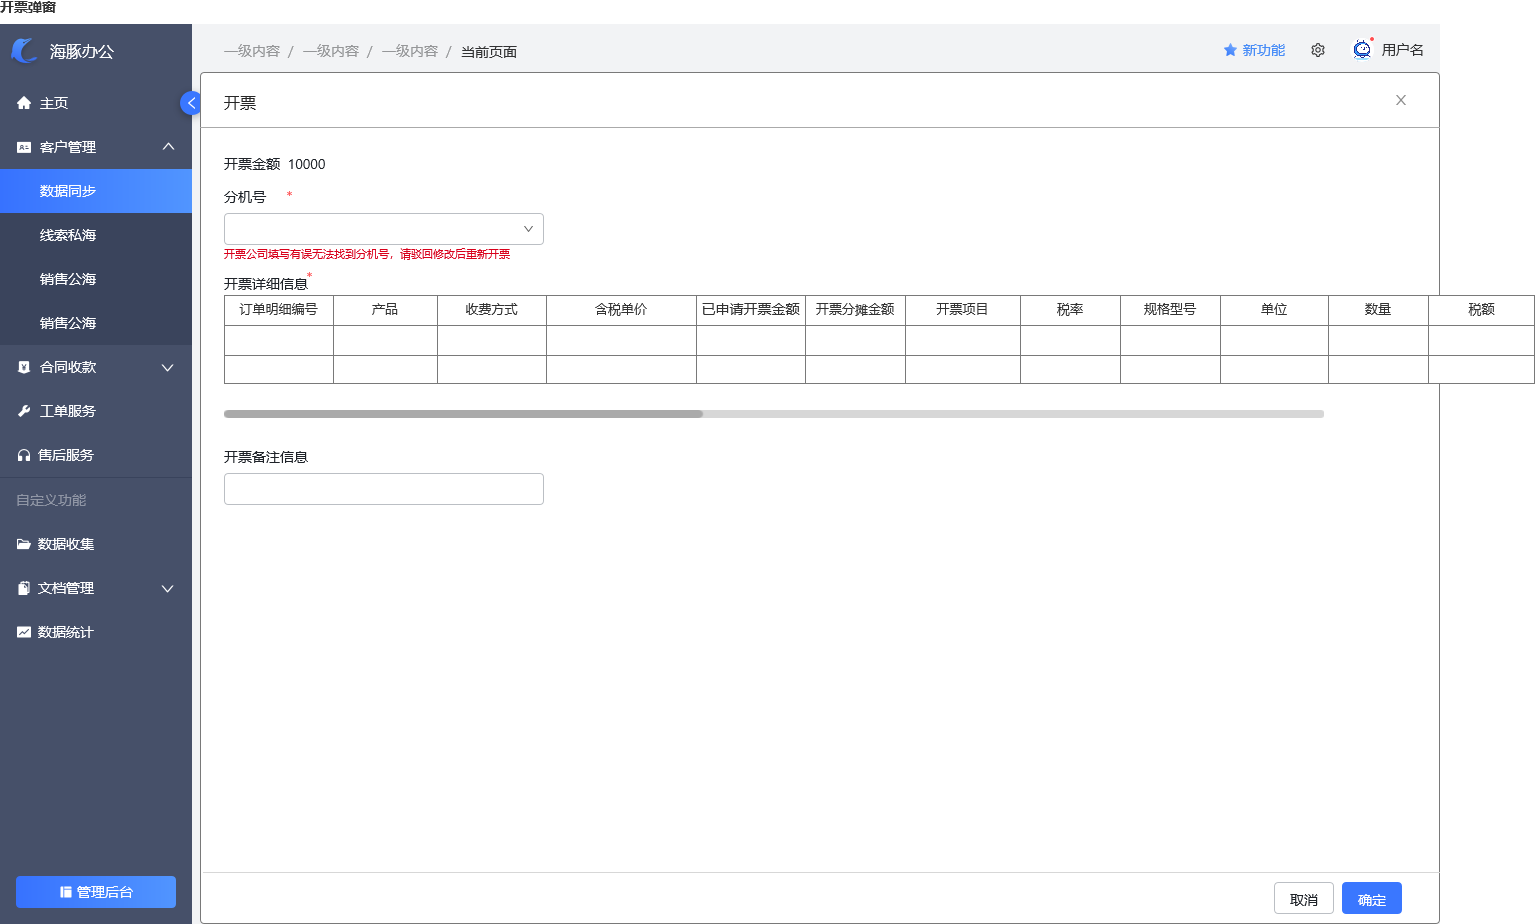Click the 已申请开票金额 column header

point(751,310)
